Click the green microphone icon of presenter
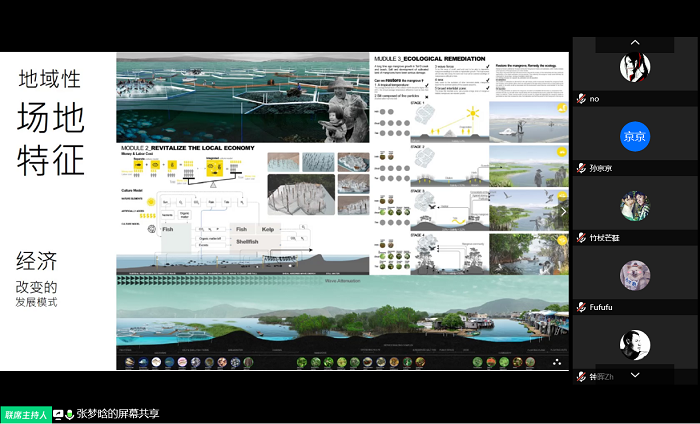Screen dimensions: 700x424 (70, 414)
